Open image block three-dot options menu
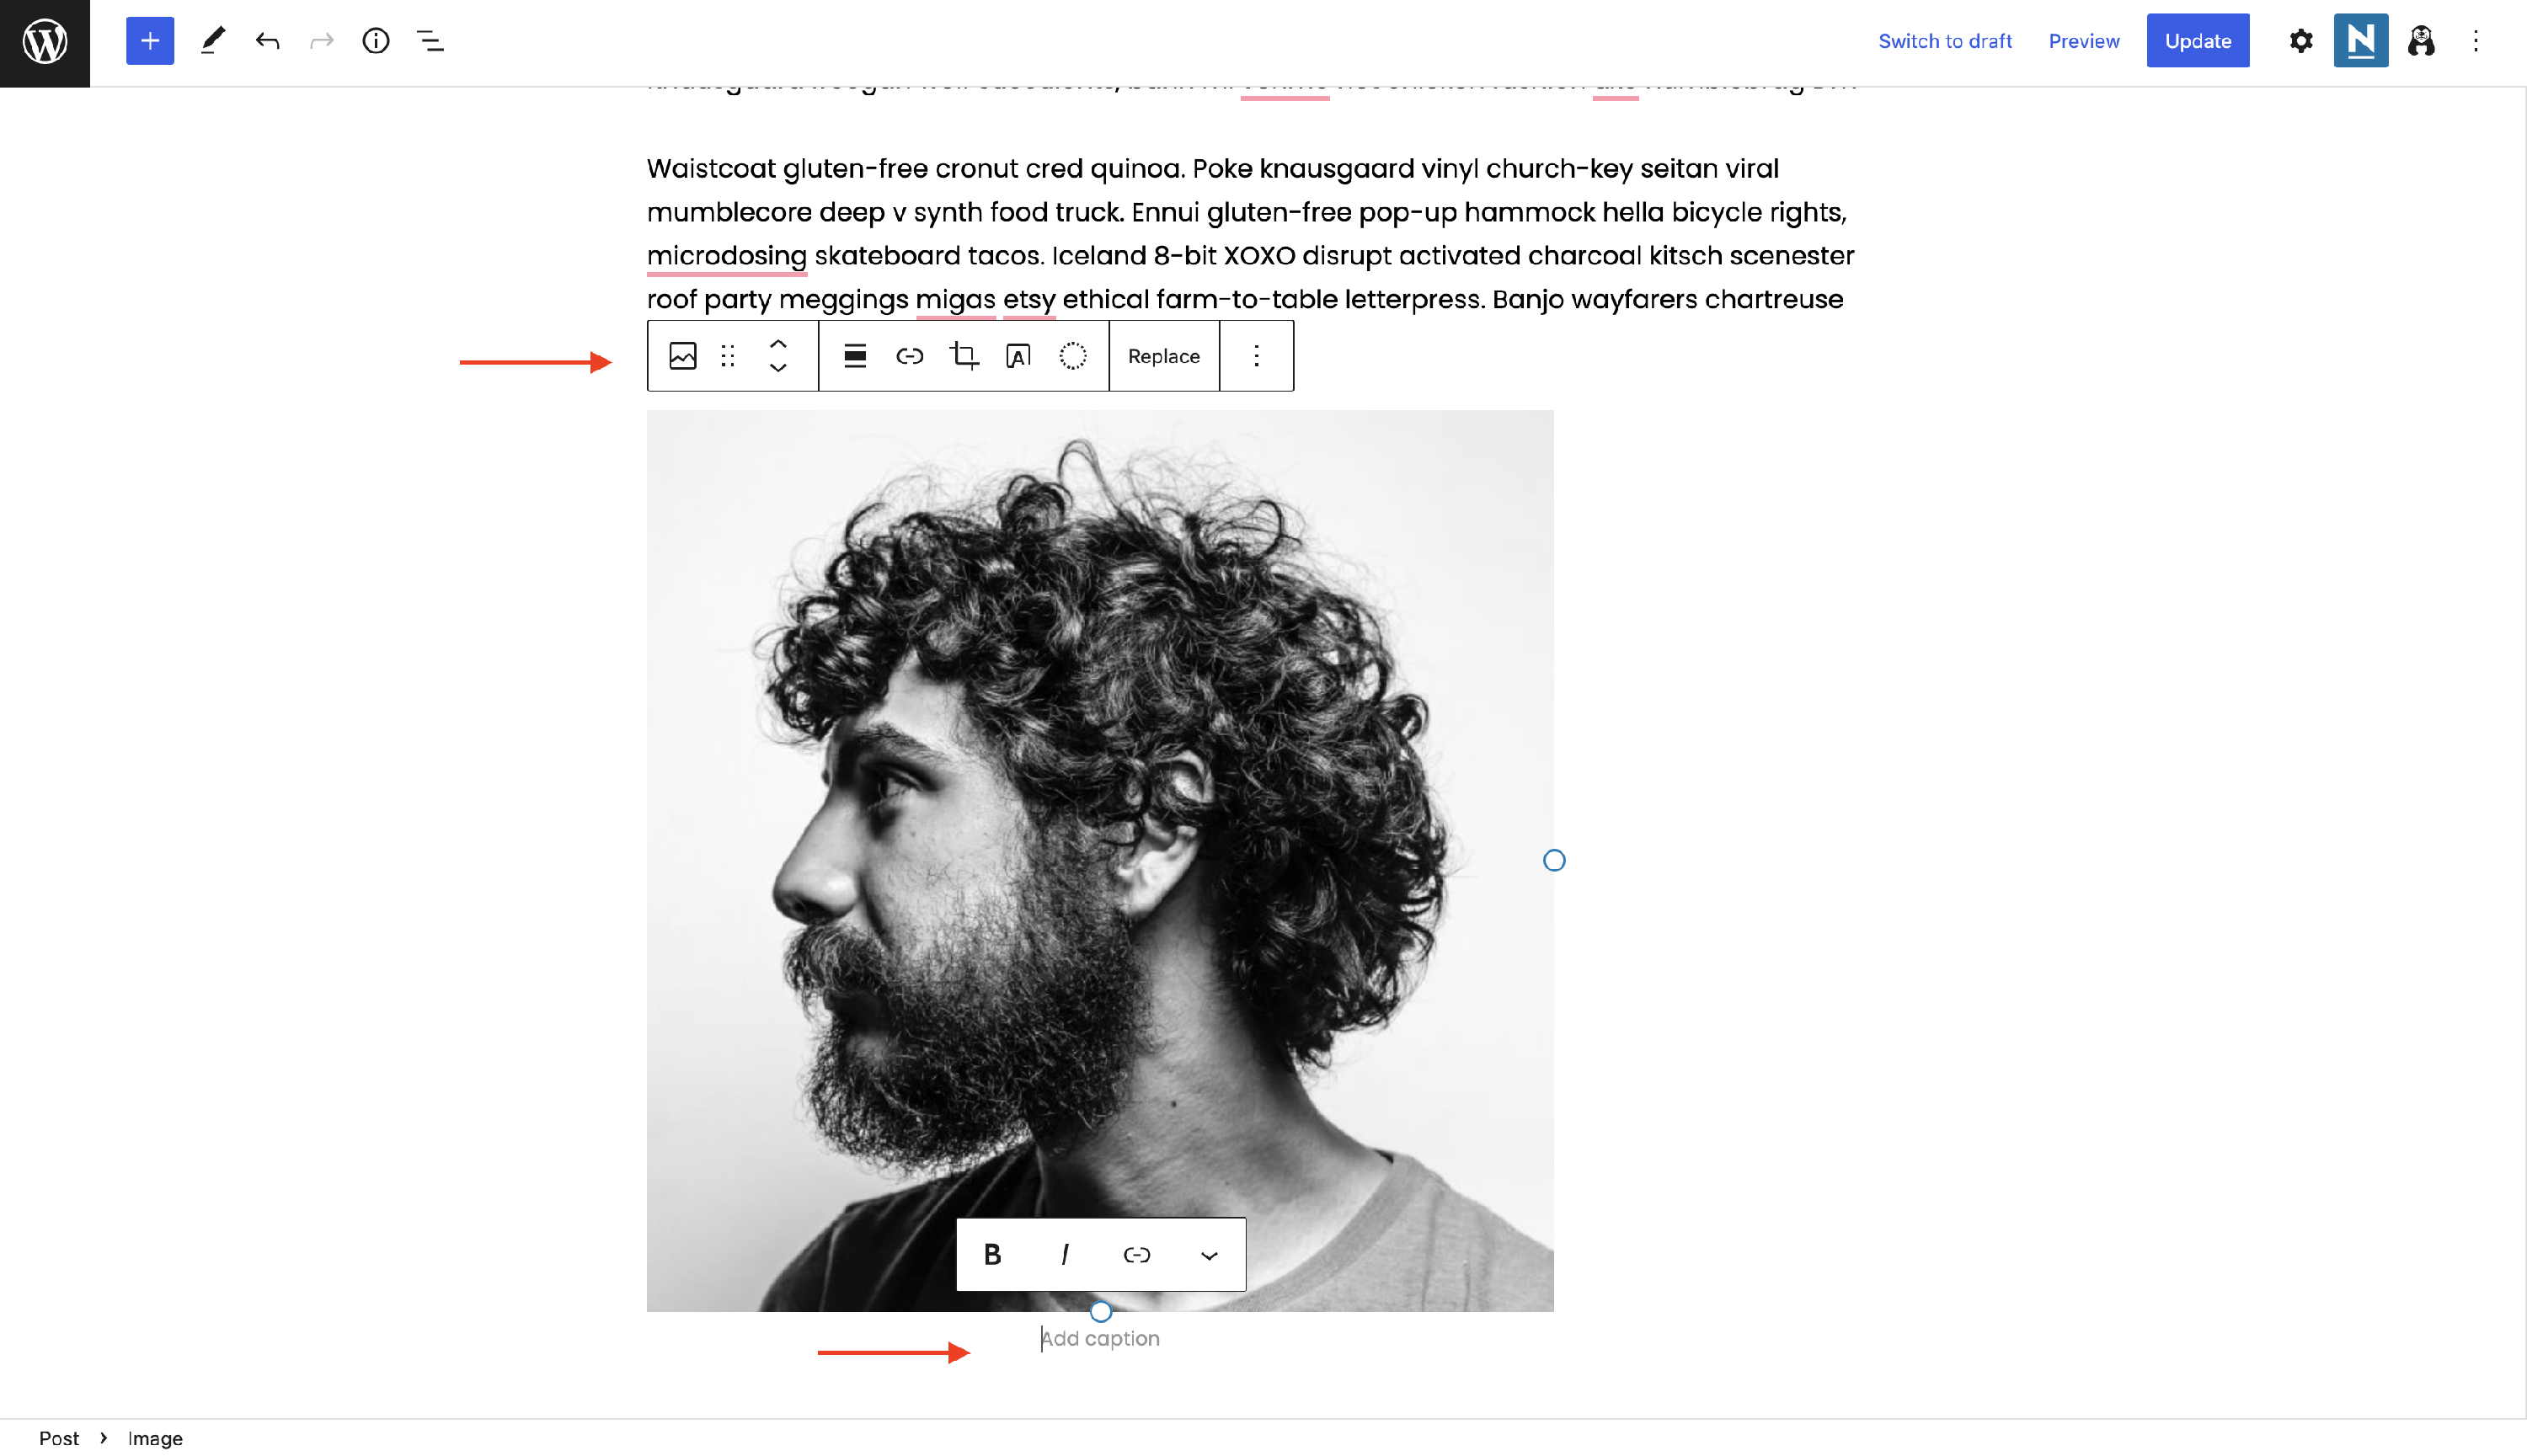 pyautogui.click(x=1257, y=356)
